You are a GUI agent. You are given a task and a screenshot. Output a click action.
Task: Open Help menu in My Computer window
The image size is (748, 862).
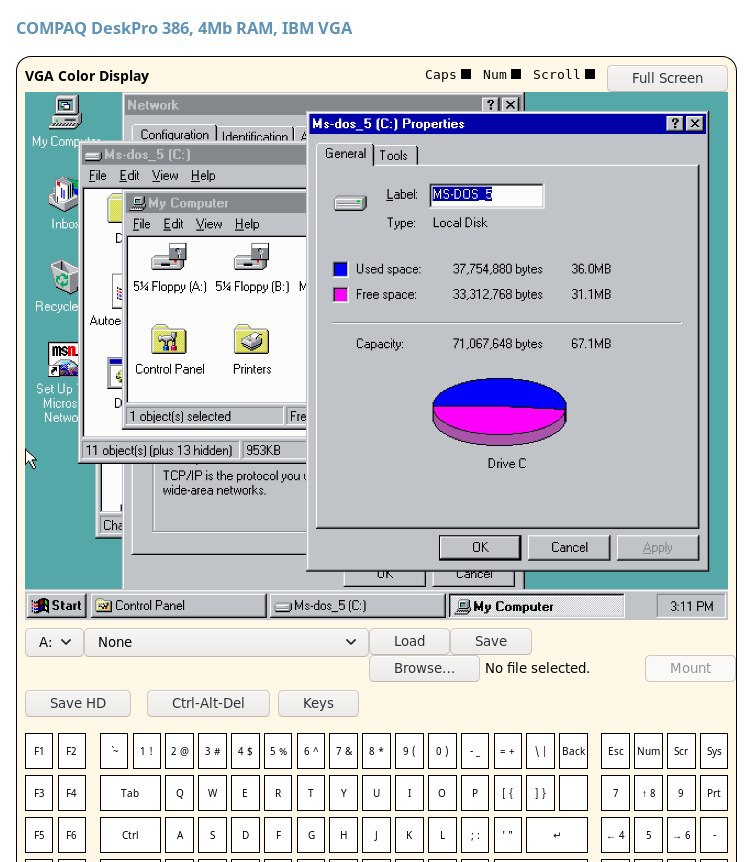247,224
